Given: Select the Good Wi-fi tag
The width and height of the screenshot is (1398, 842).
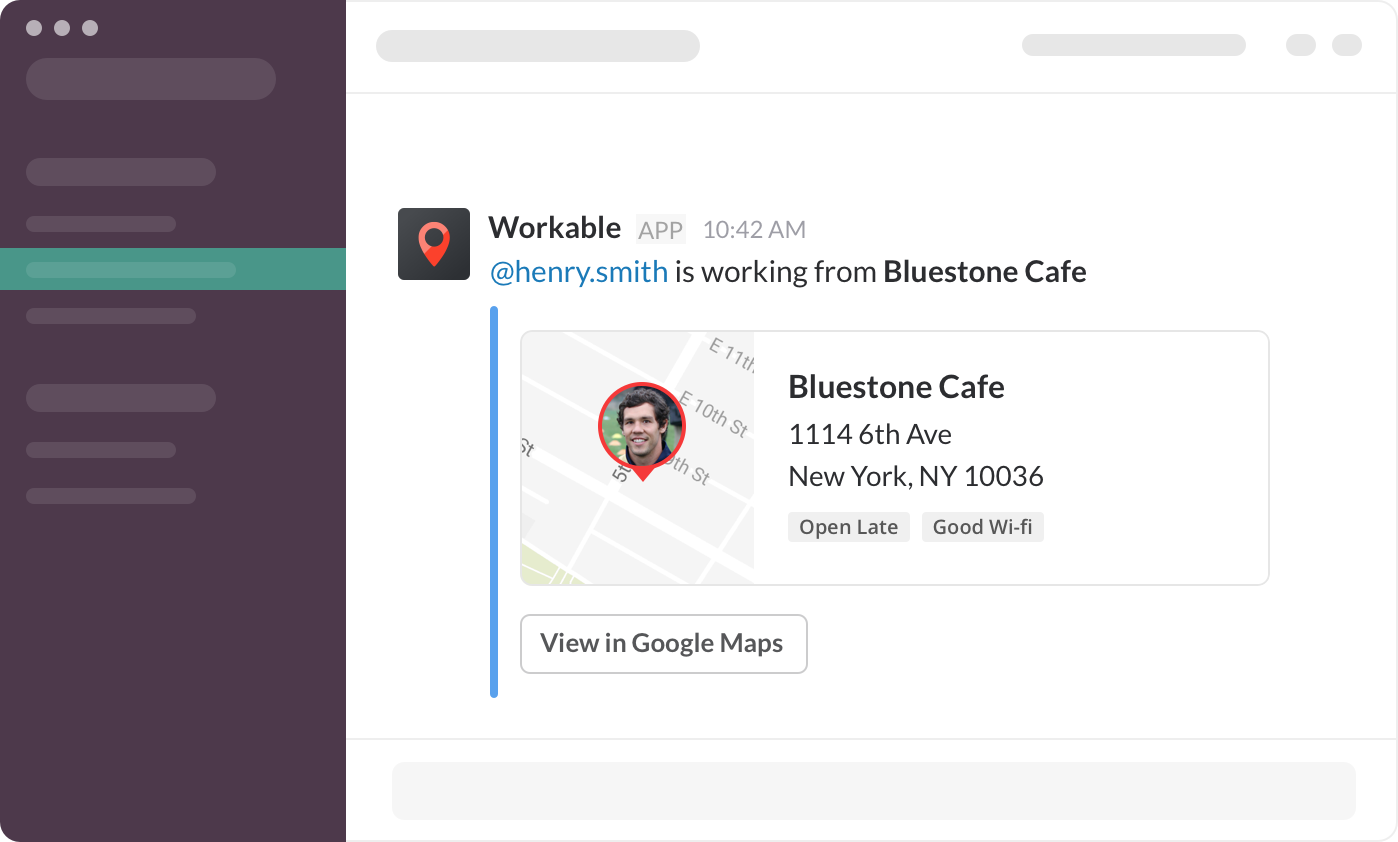Looking at the screenshot, I should (x=982, y=527).
